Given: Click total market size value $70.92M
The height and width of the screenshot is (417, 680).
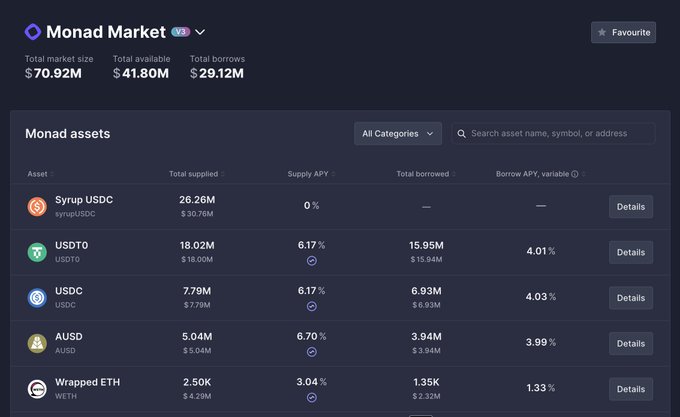Looking at the screenshot, I should click(53, 73).
